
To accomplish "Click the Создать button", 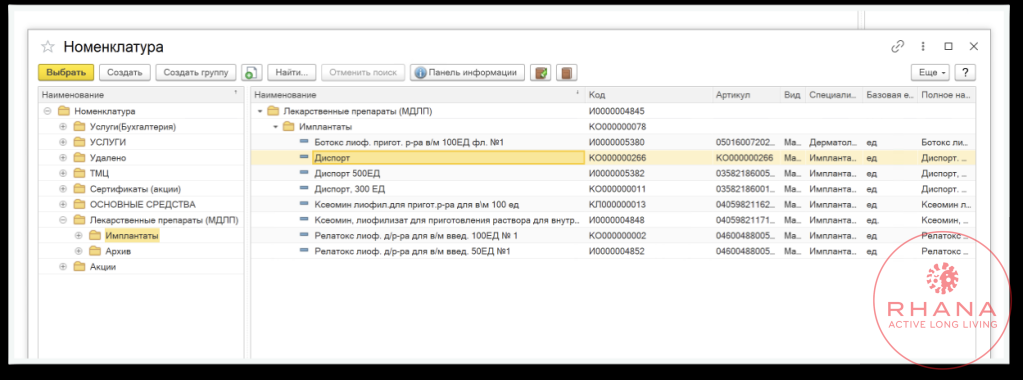I will tap(125, 72).
